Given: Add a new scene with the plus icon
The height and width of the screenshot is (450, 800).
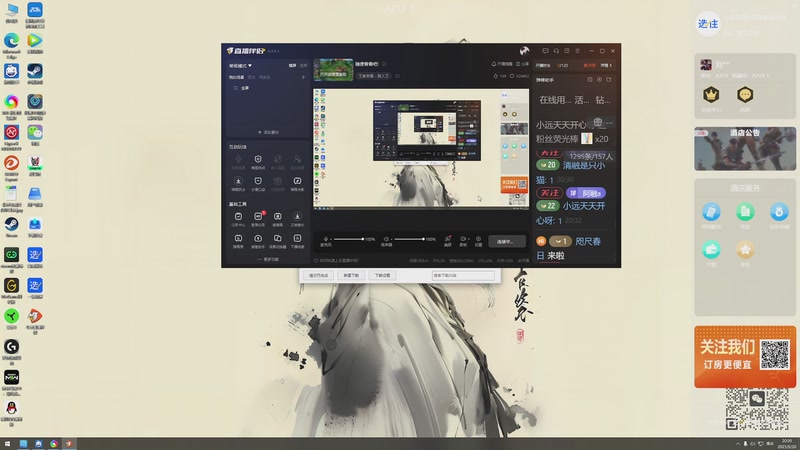Looking at the screenshot, I should point(303,78).
